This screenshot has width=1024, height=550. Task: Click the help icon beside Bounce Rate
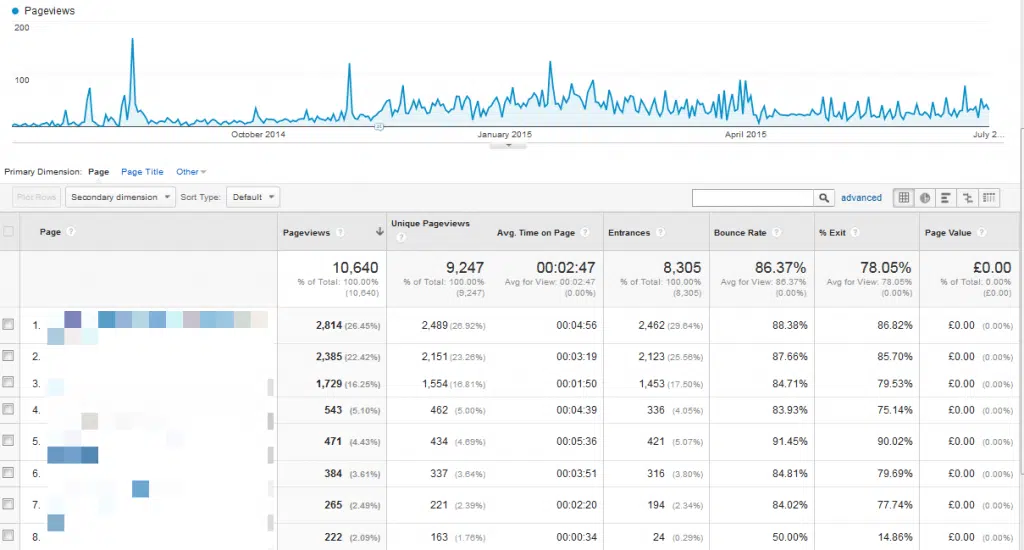[x=770, y=233]
